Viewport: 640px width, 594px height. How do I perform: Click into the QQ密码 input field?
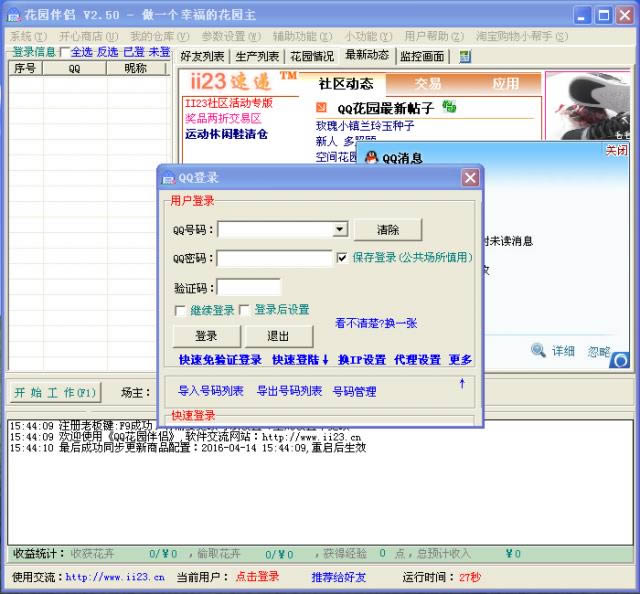point(274,258)
